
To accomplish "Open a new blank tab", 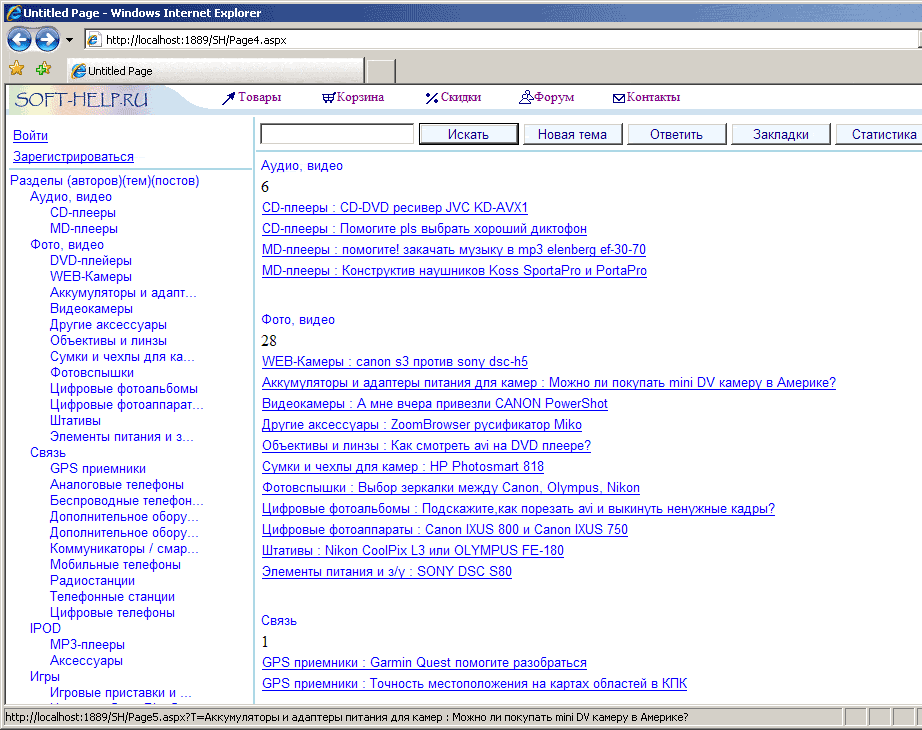I will point(381,71).
